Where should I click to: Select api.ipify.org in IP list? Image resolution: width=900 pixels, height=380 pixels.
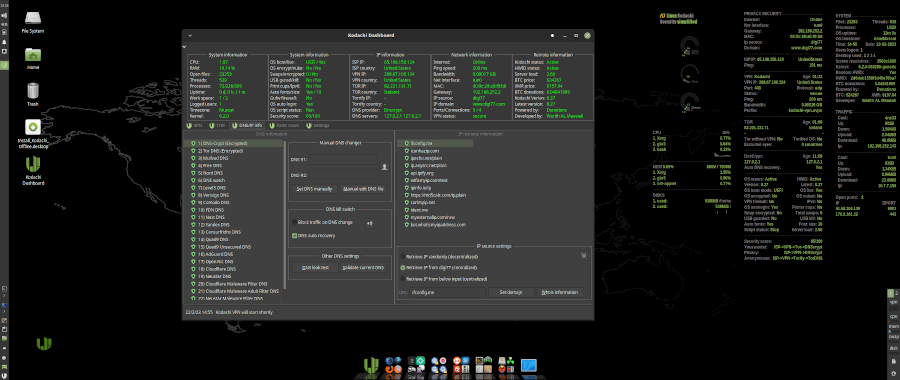(422, 173)
